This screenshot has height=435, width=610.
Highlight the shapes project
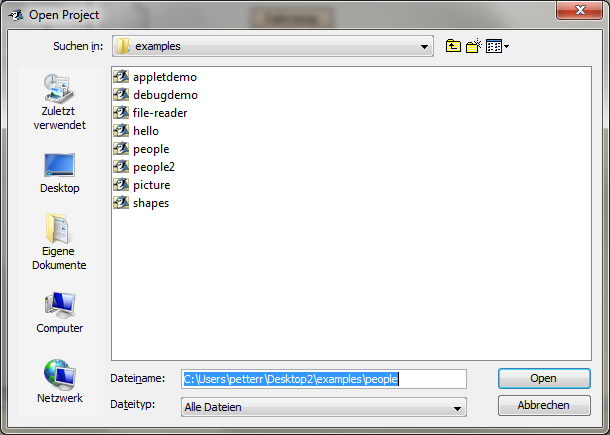[x=141, y=203]
